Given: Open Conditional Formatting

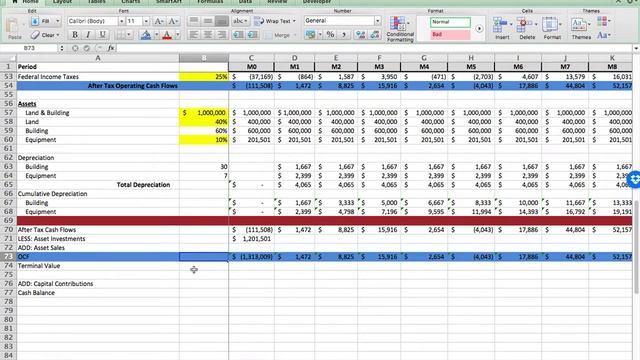Looking at the screenshot, I should tap(400, 29).
